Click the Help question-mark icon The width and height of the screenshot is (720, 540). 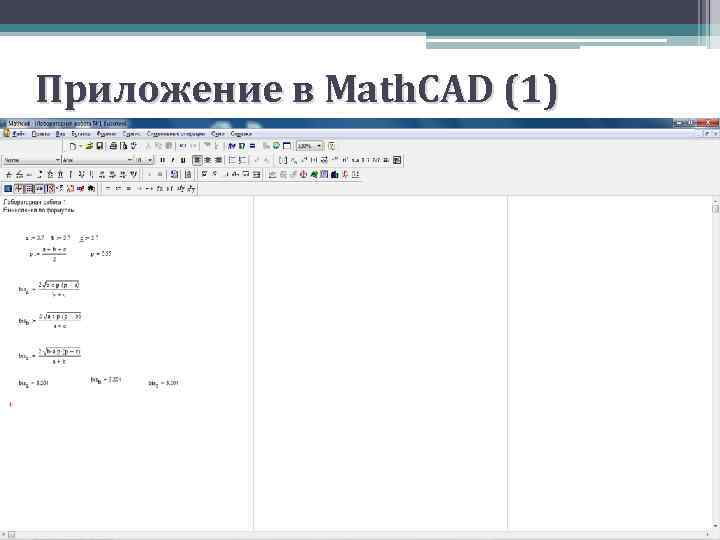click(332, 146)
